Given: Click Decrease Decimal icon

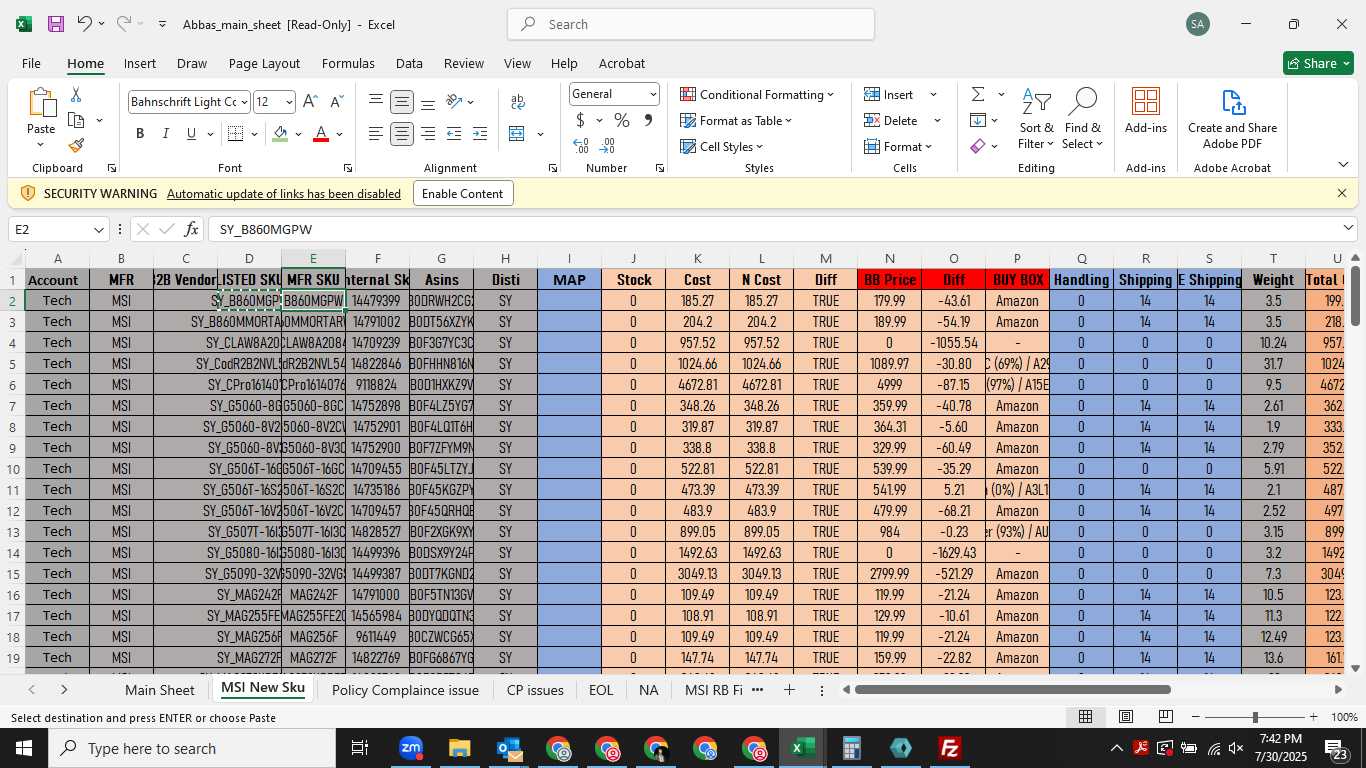Looking at the screenshot, I should click(608, 146).
